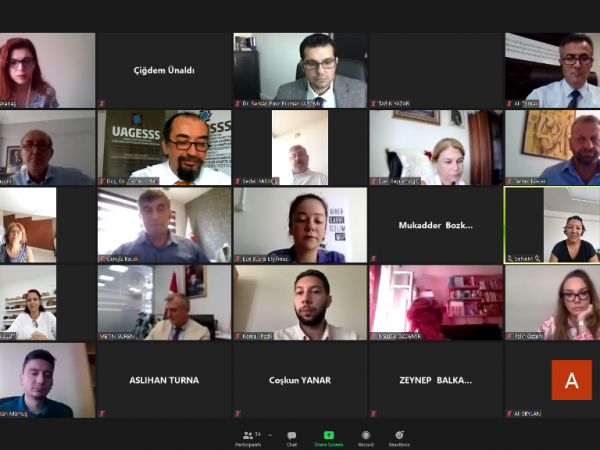Click the orange A avatar of Ali SEYLAN

coord(571,380)
